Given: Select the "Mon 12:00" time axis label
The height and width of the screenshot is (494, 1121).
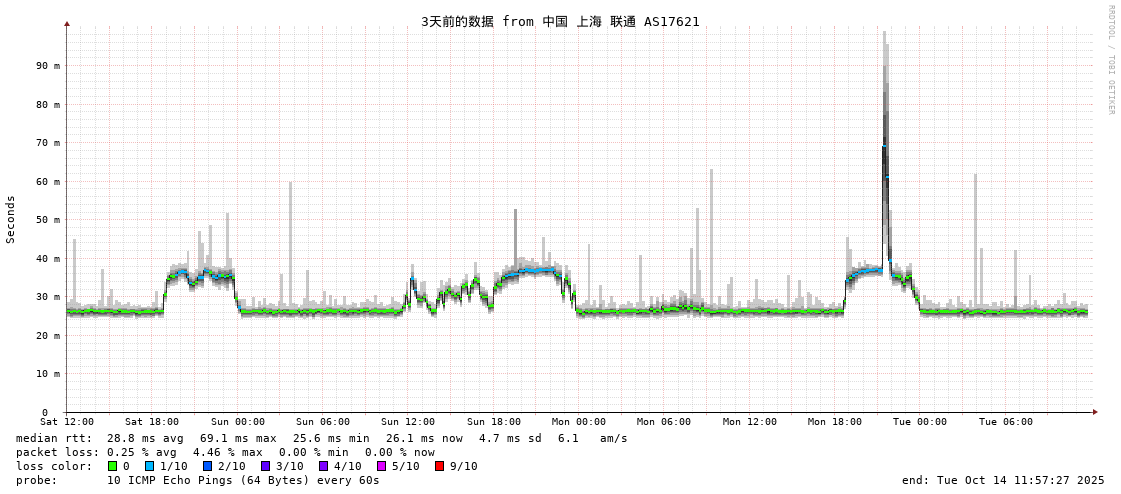Looking at the screenshot, I should click(749, 422).
